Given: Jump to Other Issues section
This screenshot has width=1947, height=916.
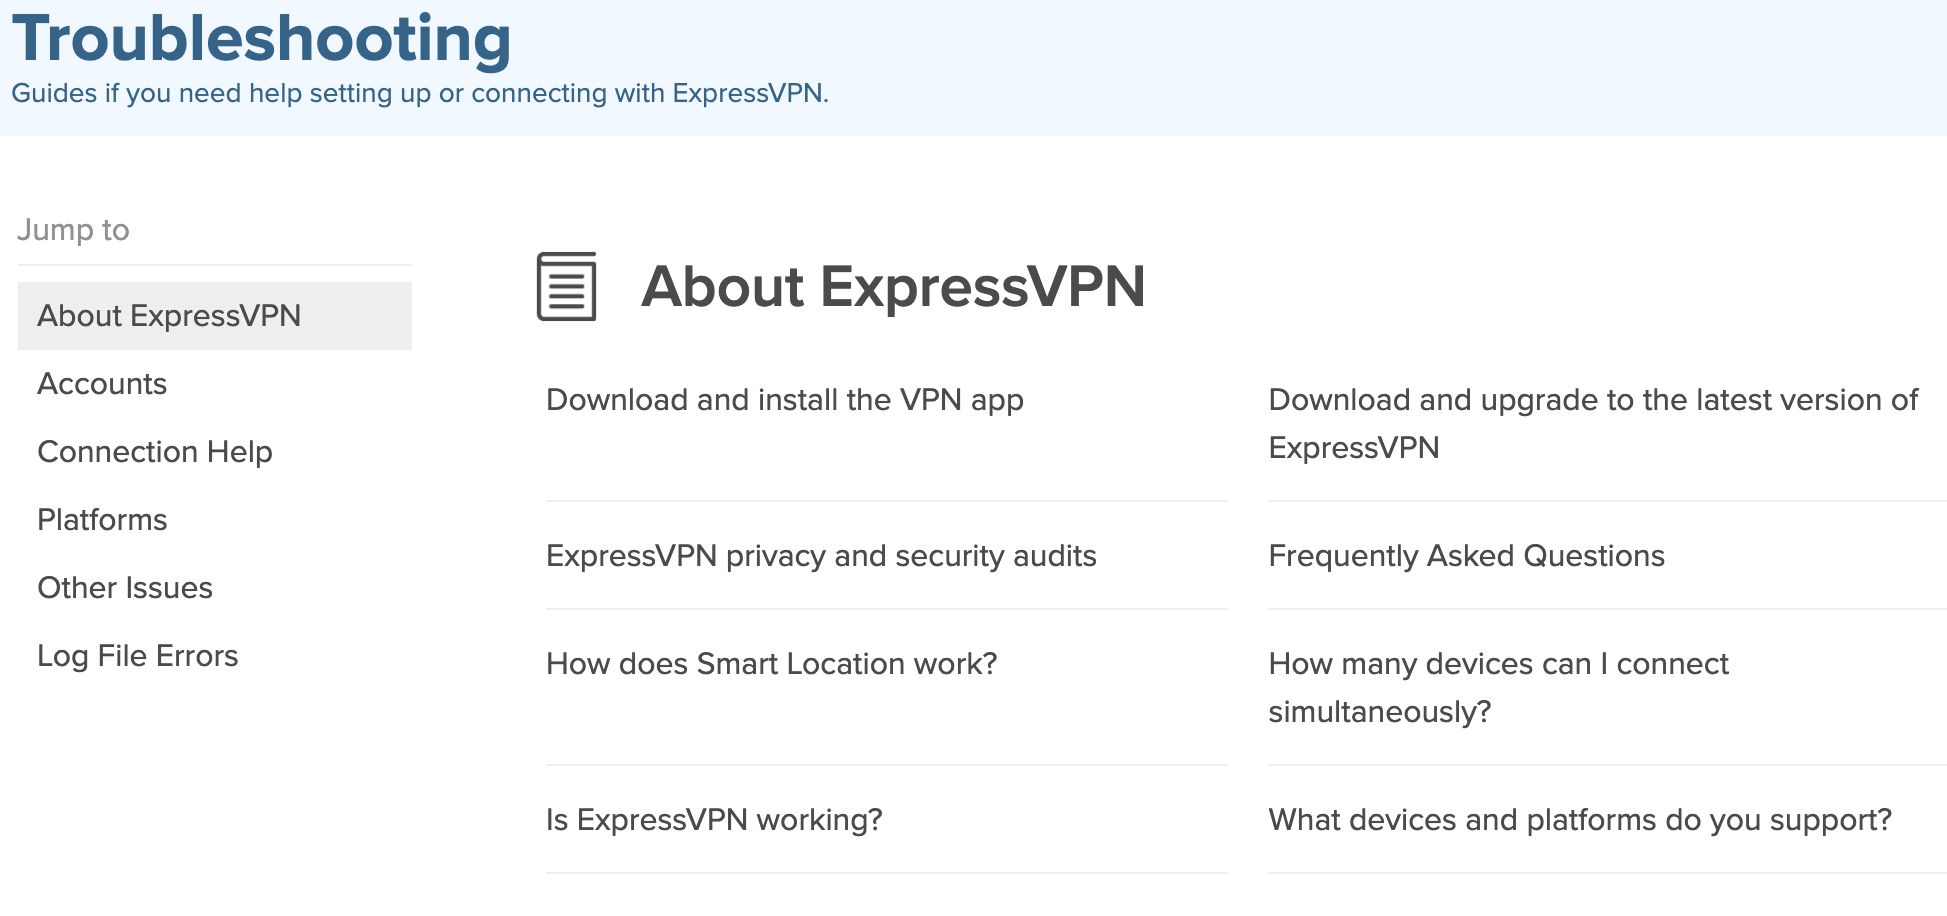Looking at the screenshot, I should coord(125,588).
